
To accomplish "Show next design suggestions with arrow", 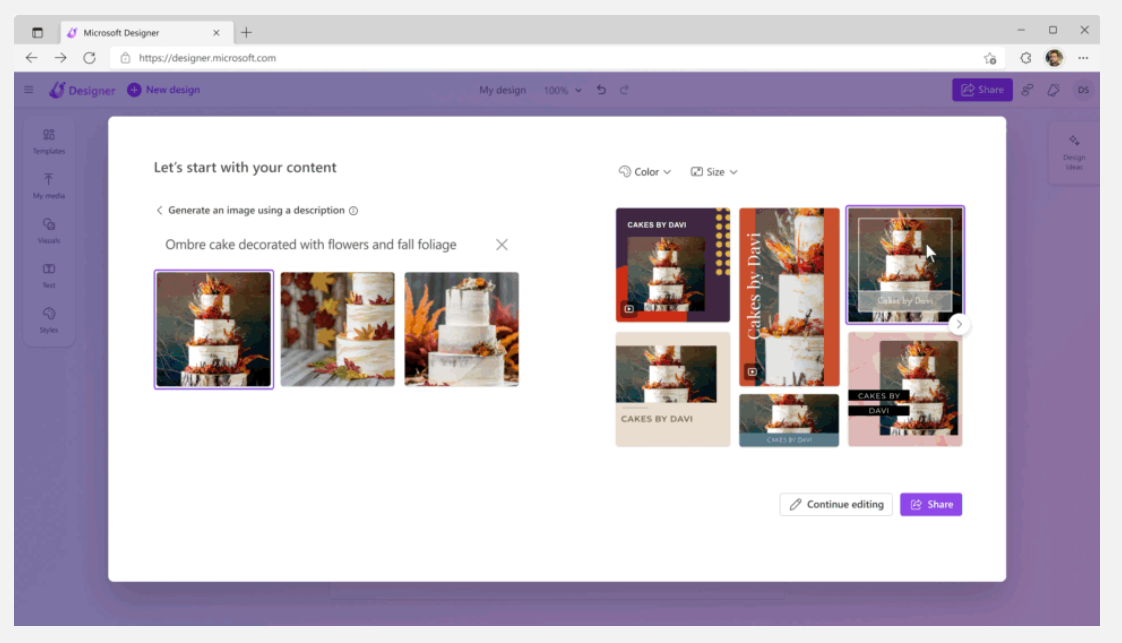I will click(x=959, y=324).
